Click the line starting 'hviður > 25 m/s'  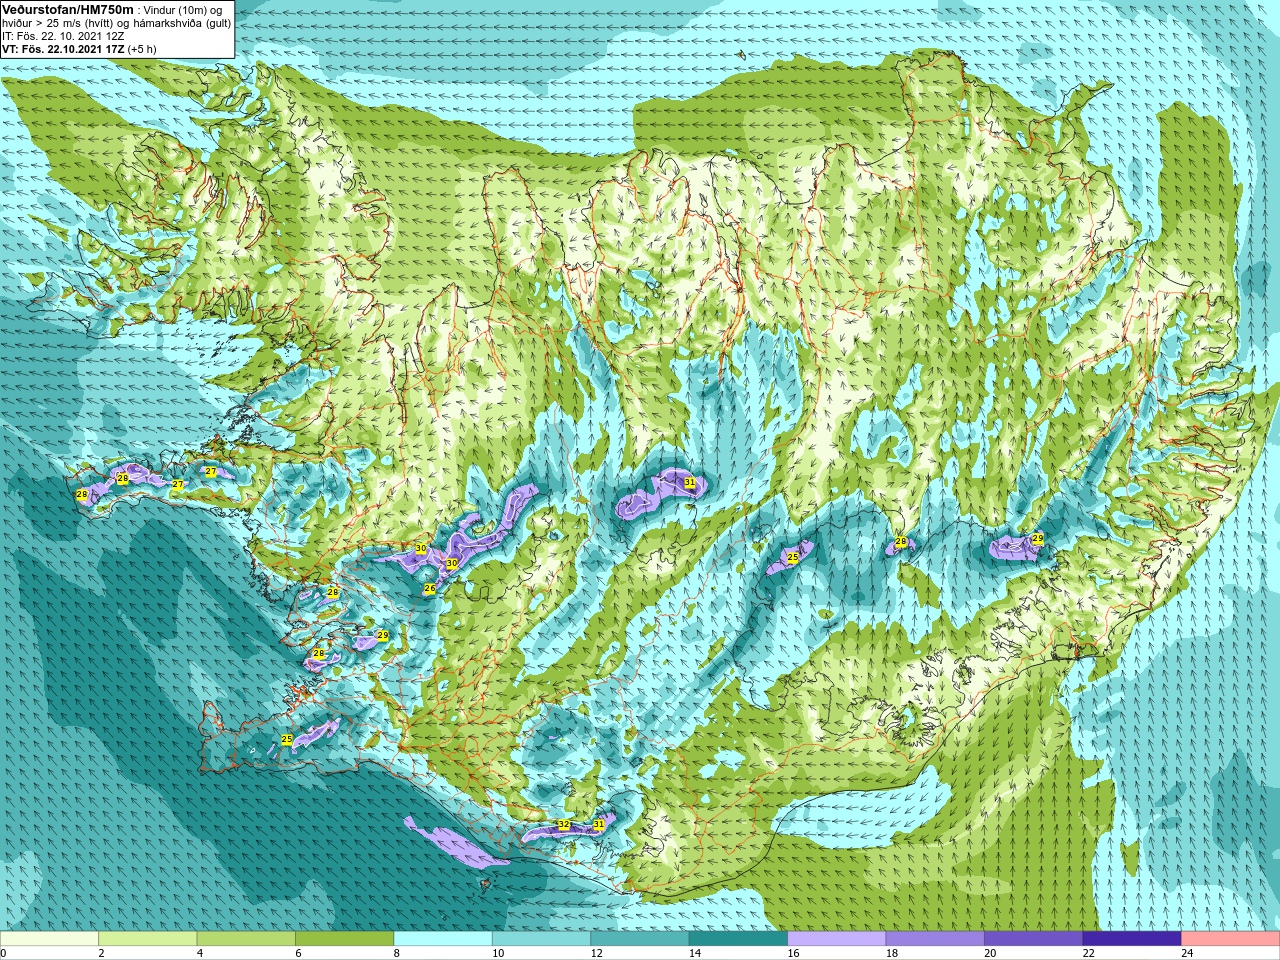click(x=117, y=23)
